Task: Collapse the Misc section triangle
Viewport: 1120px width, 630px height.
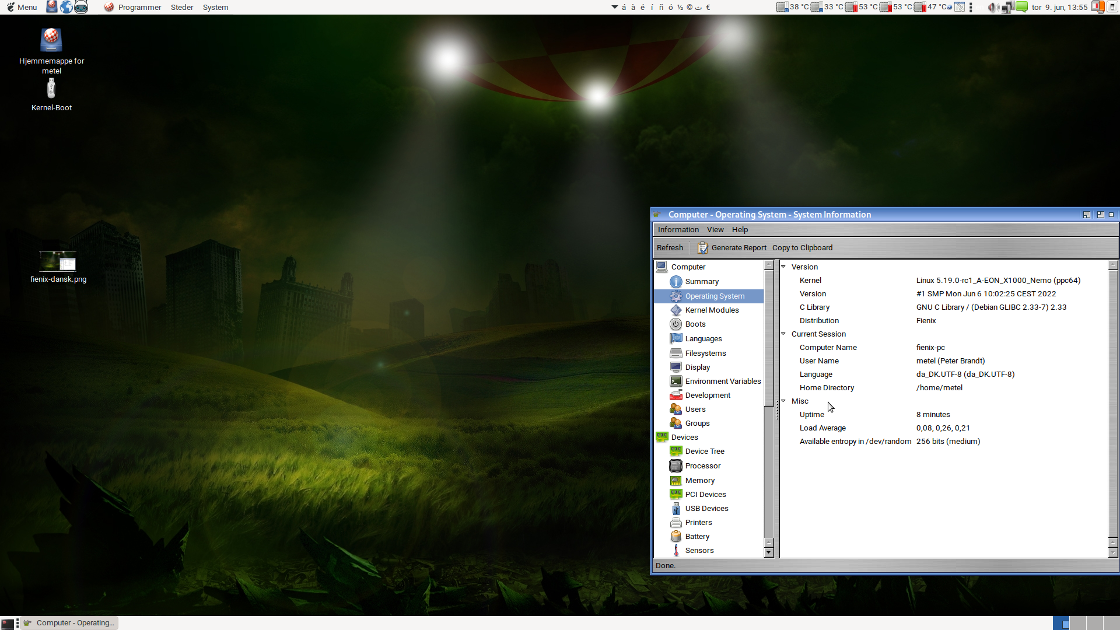Action: coord(784,401)
